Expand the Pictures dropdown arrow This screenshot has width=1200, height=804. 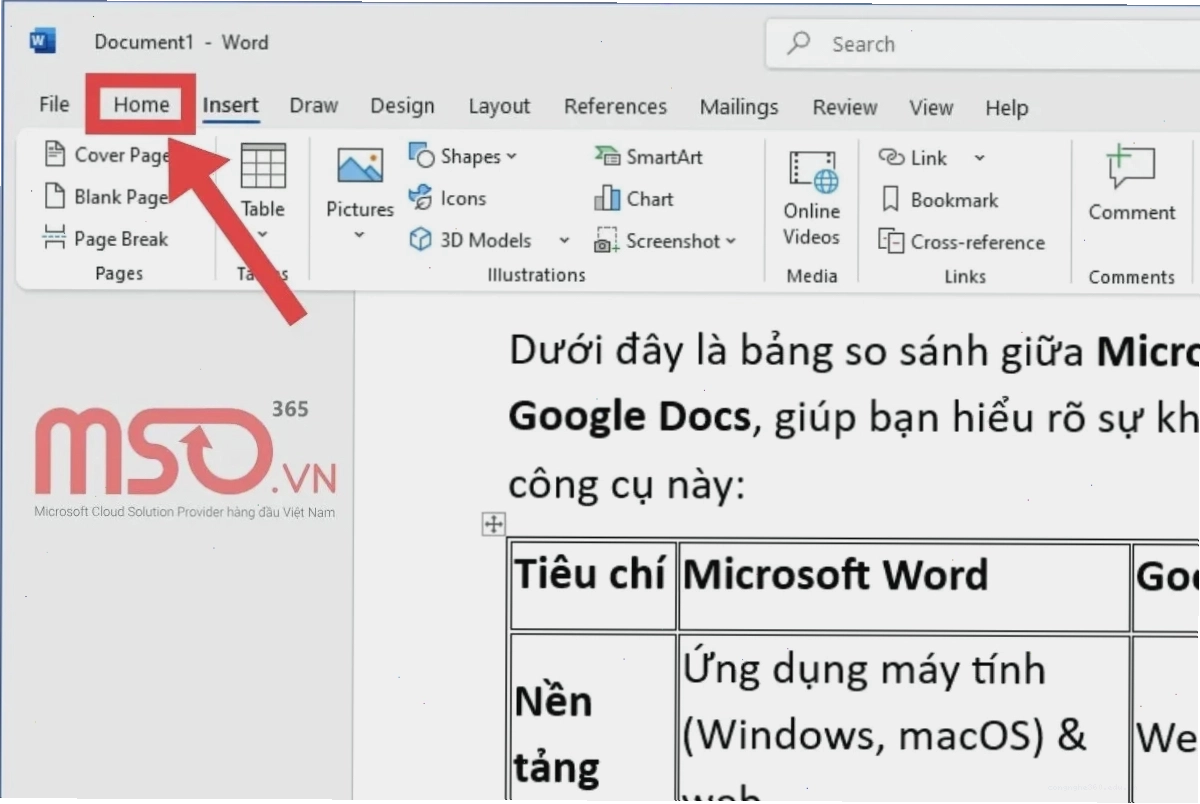360,236
